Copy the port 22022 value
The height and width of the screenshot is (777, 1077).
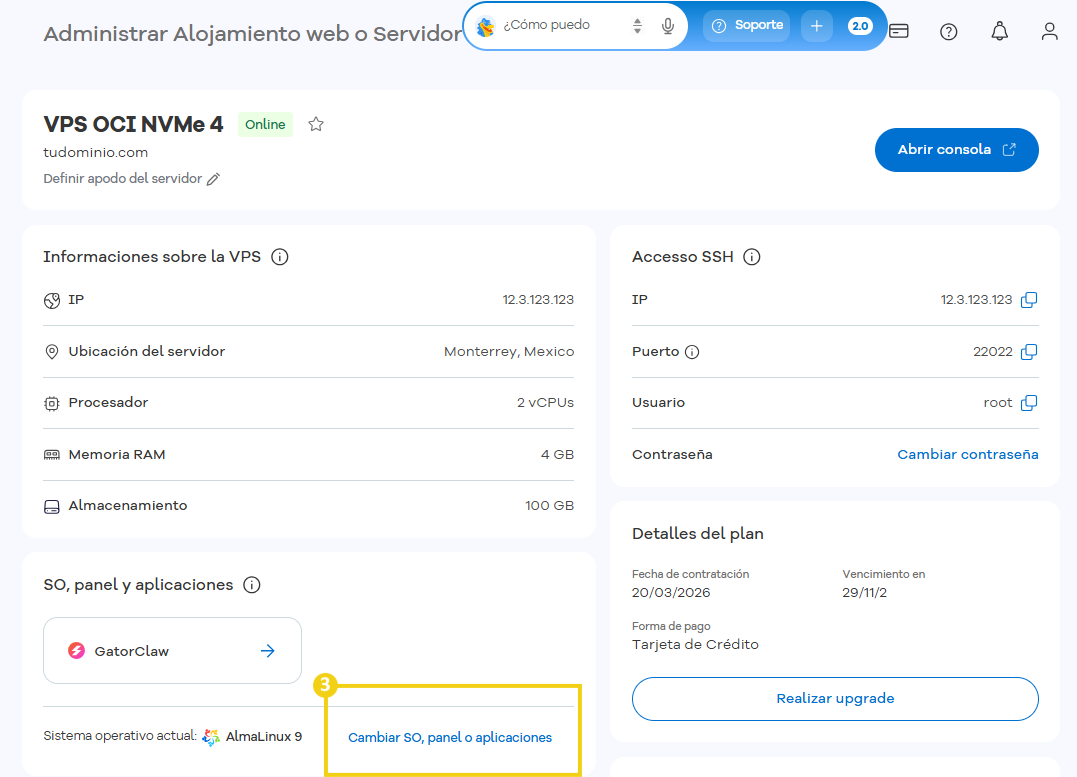click(x=1029, y=352)
